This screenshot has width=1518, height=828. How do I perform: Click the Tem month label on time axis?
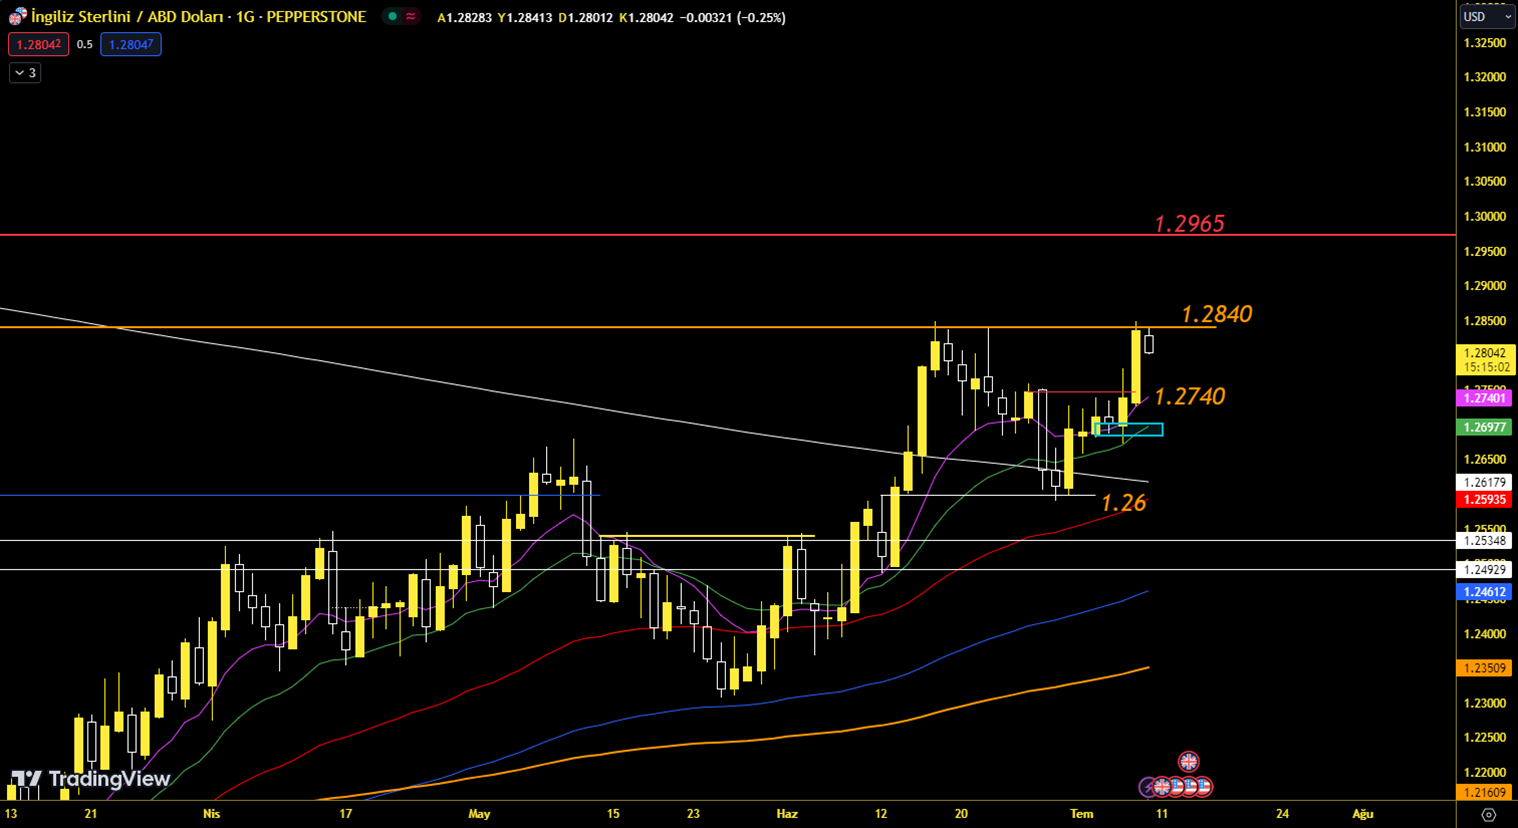click(x=1082, y=814)
